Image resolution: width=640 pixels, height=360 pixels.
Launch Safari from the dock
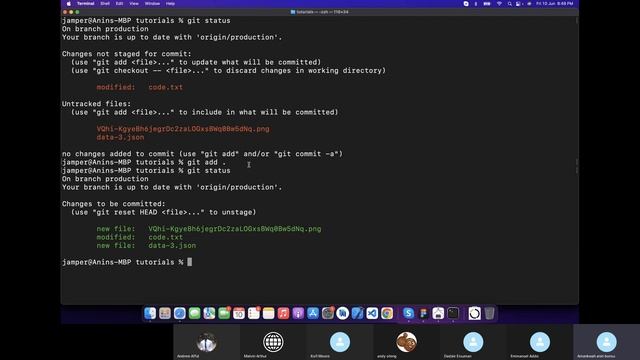(x=180, y=313)
